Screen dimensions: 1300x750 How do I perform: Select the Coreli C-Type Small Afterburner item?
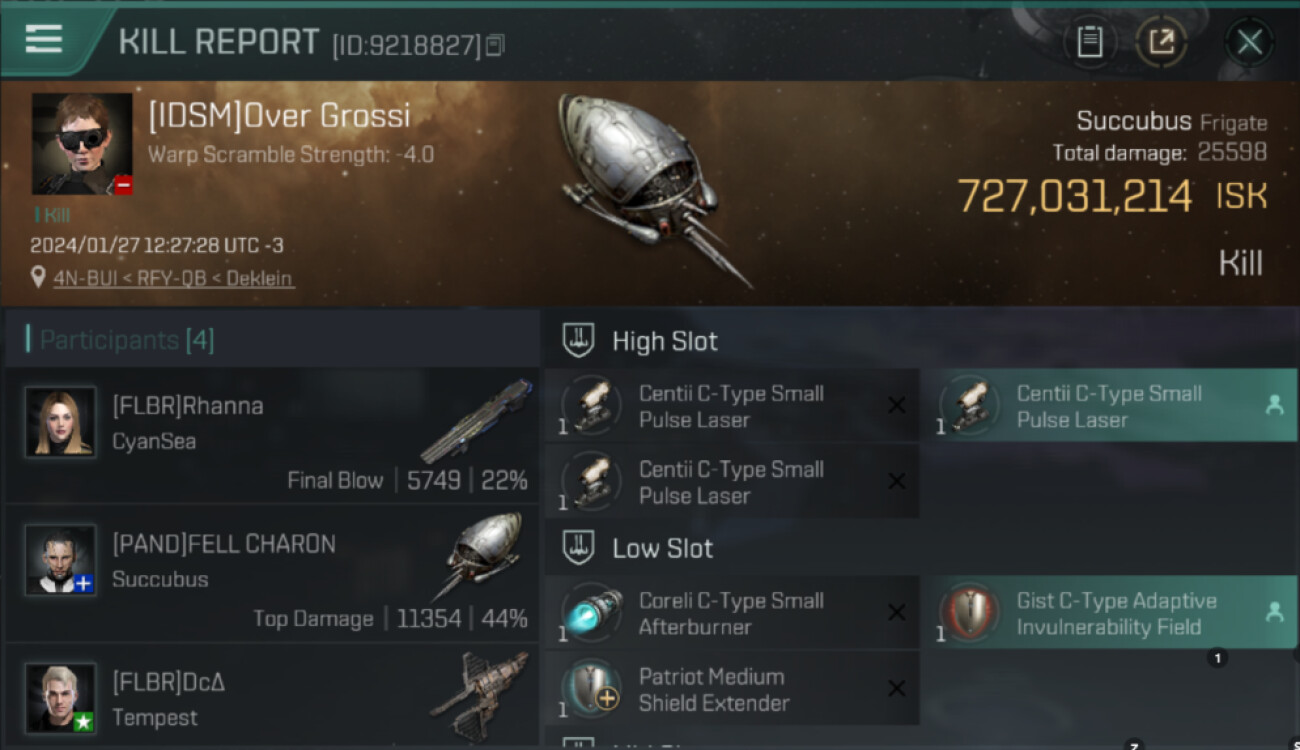pyautogui.click(x=732, y=613)
